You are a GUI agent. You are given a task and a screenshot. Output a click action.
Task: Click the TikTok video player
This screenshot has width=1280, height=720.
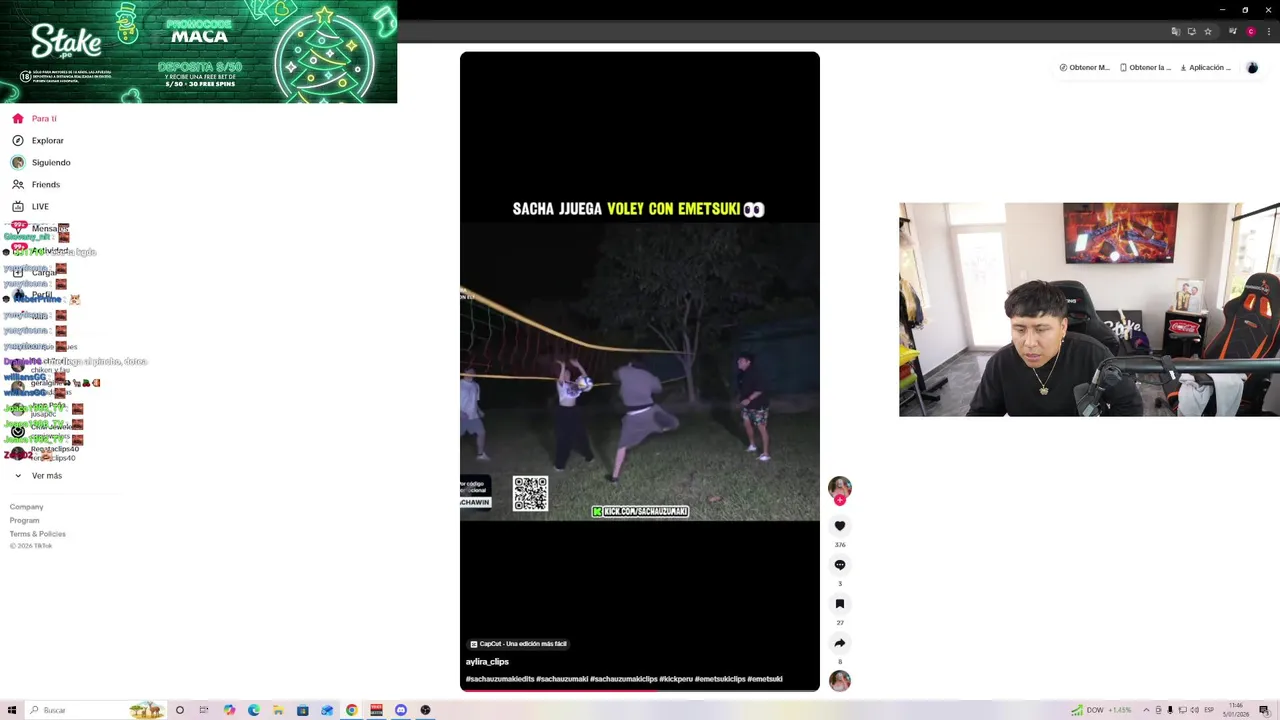coord(640,371)
